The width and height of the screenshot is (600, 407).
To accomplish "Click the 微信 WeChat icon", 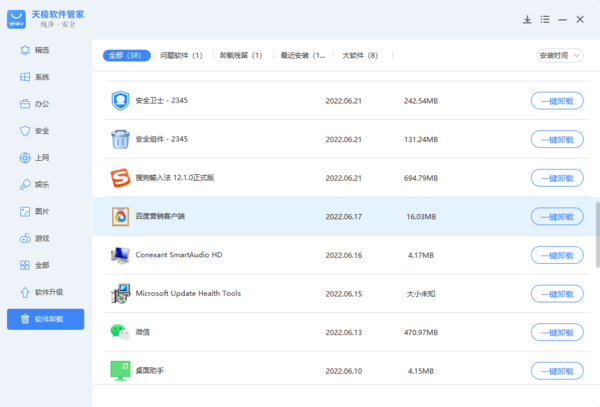I will click(119, 332).
